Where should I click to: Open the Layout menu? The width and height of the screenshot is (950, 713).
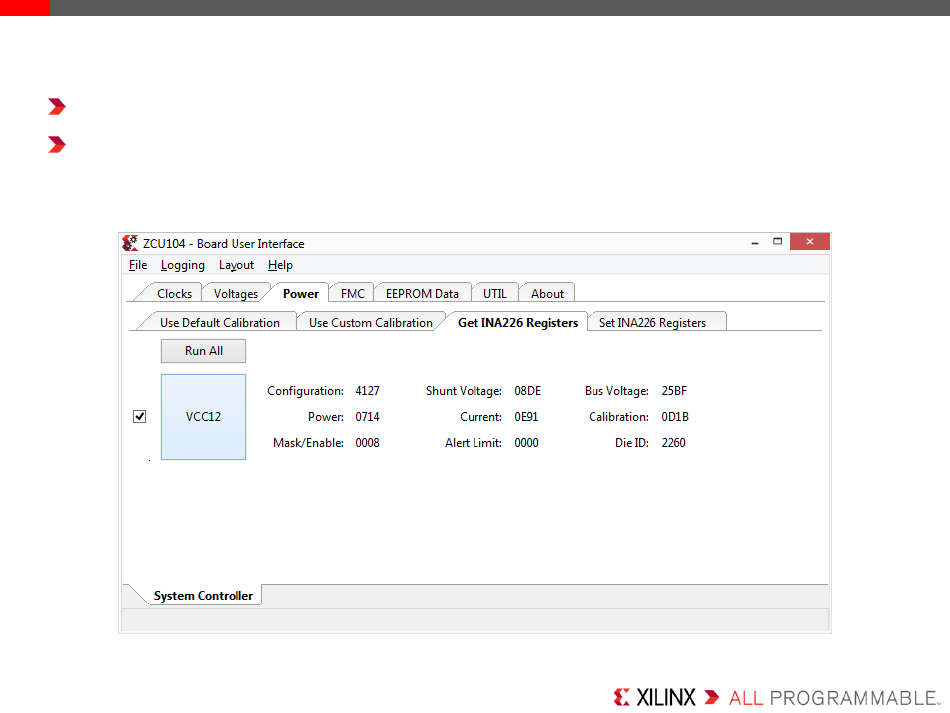[236, 265]
